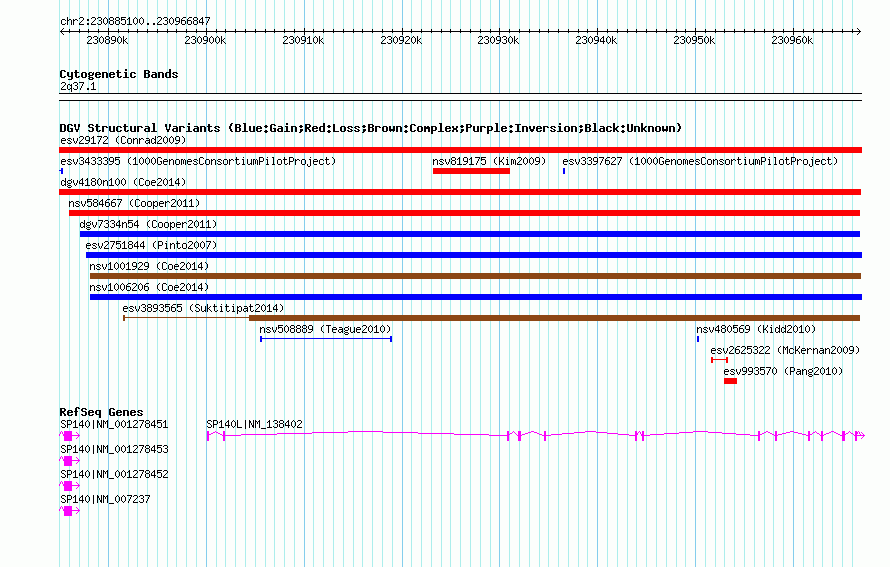Click the chr2:230885100..230966847 coordinates text
Screen dimensions: 890x567
(135, 21)
